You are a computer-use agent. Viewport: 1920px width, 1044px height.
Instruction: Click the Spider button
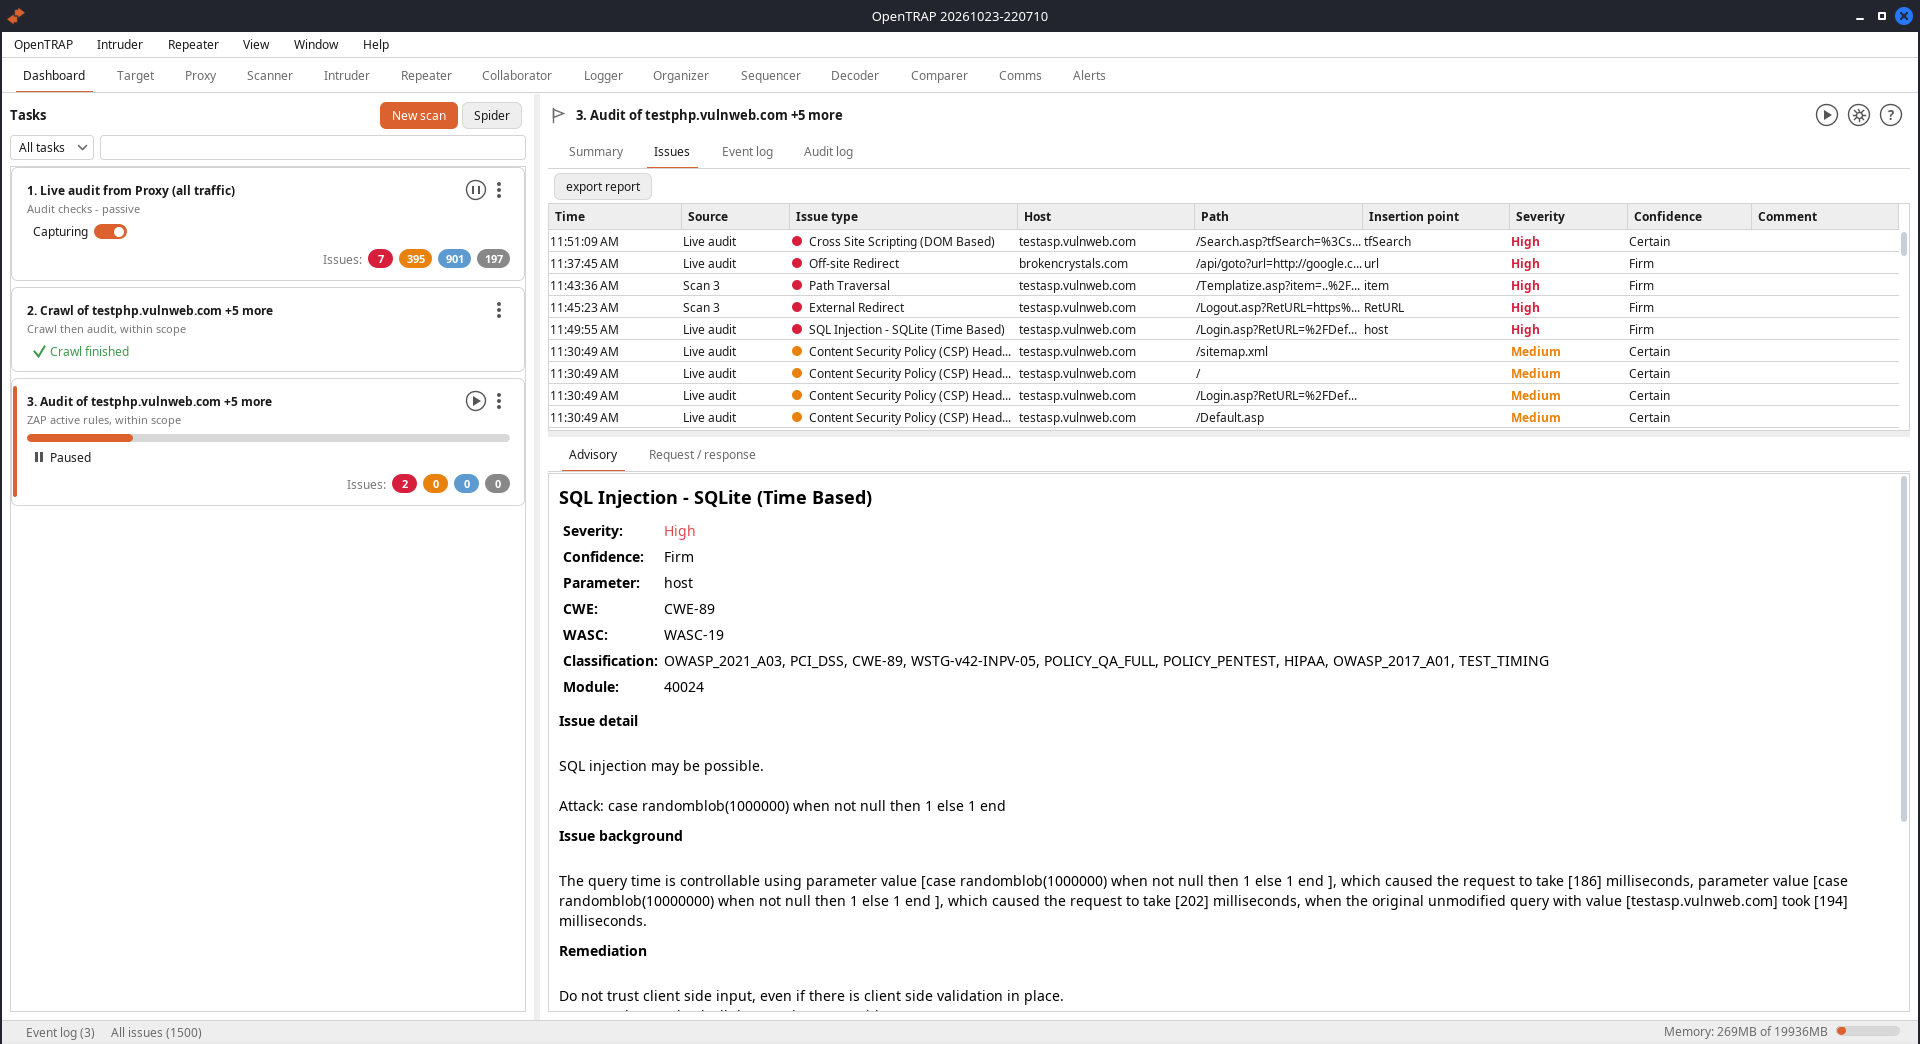(492, 116)
